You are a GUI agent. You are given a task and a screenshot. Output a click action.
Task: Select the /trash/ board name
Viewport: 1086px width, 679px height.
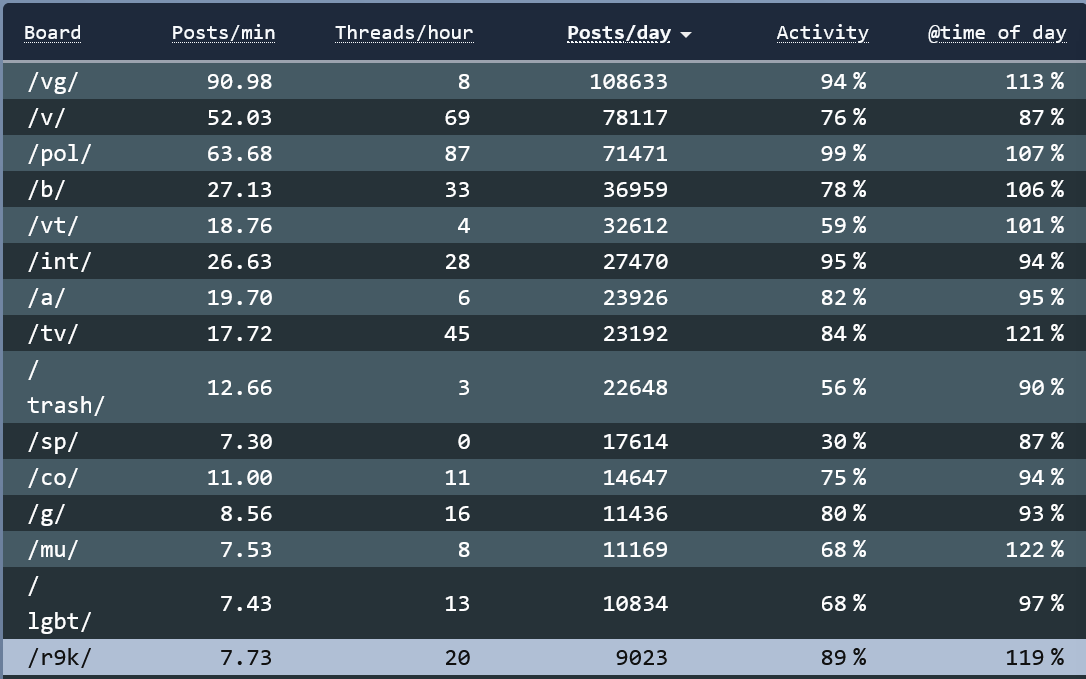tap(66, 387)
